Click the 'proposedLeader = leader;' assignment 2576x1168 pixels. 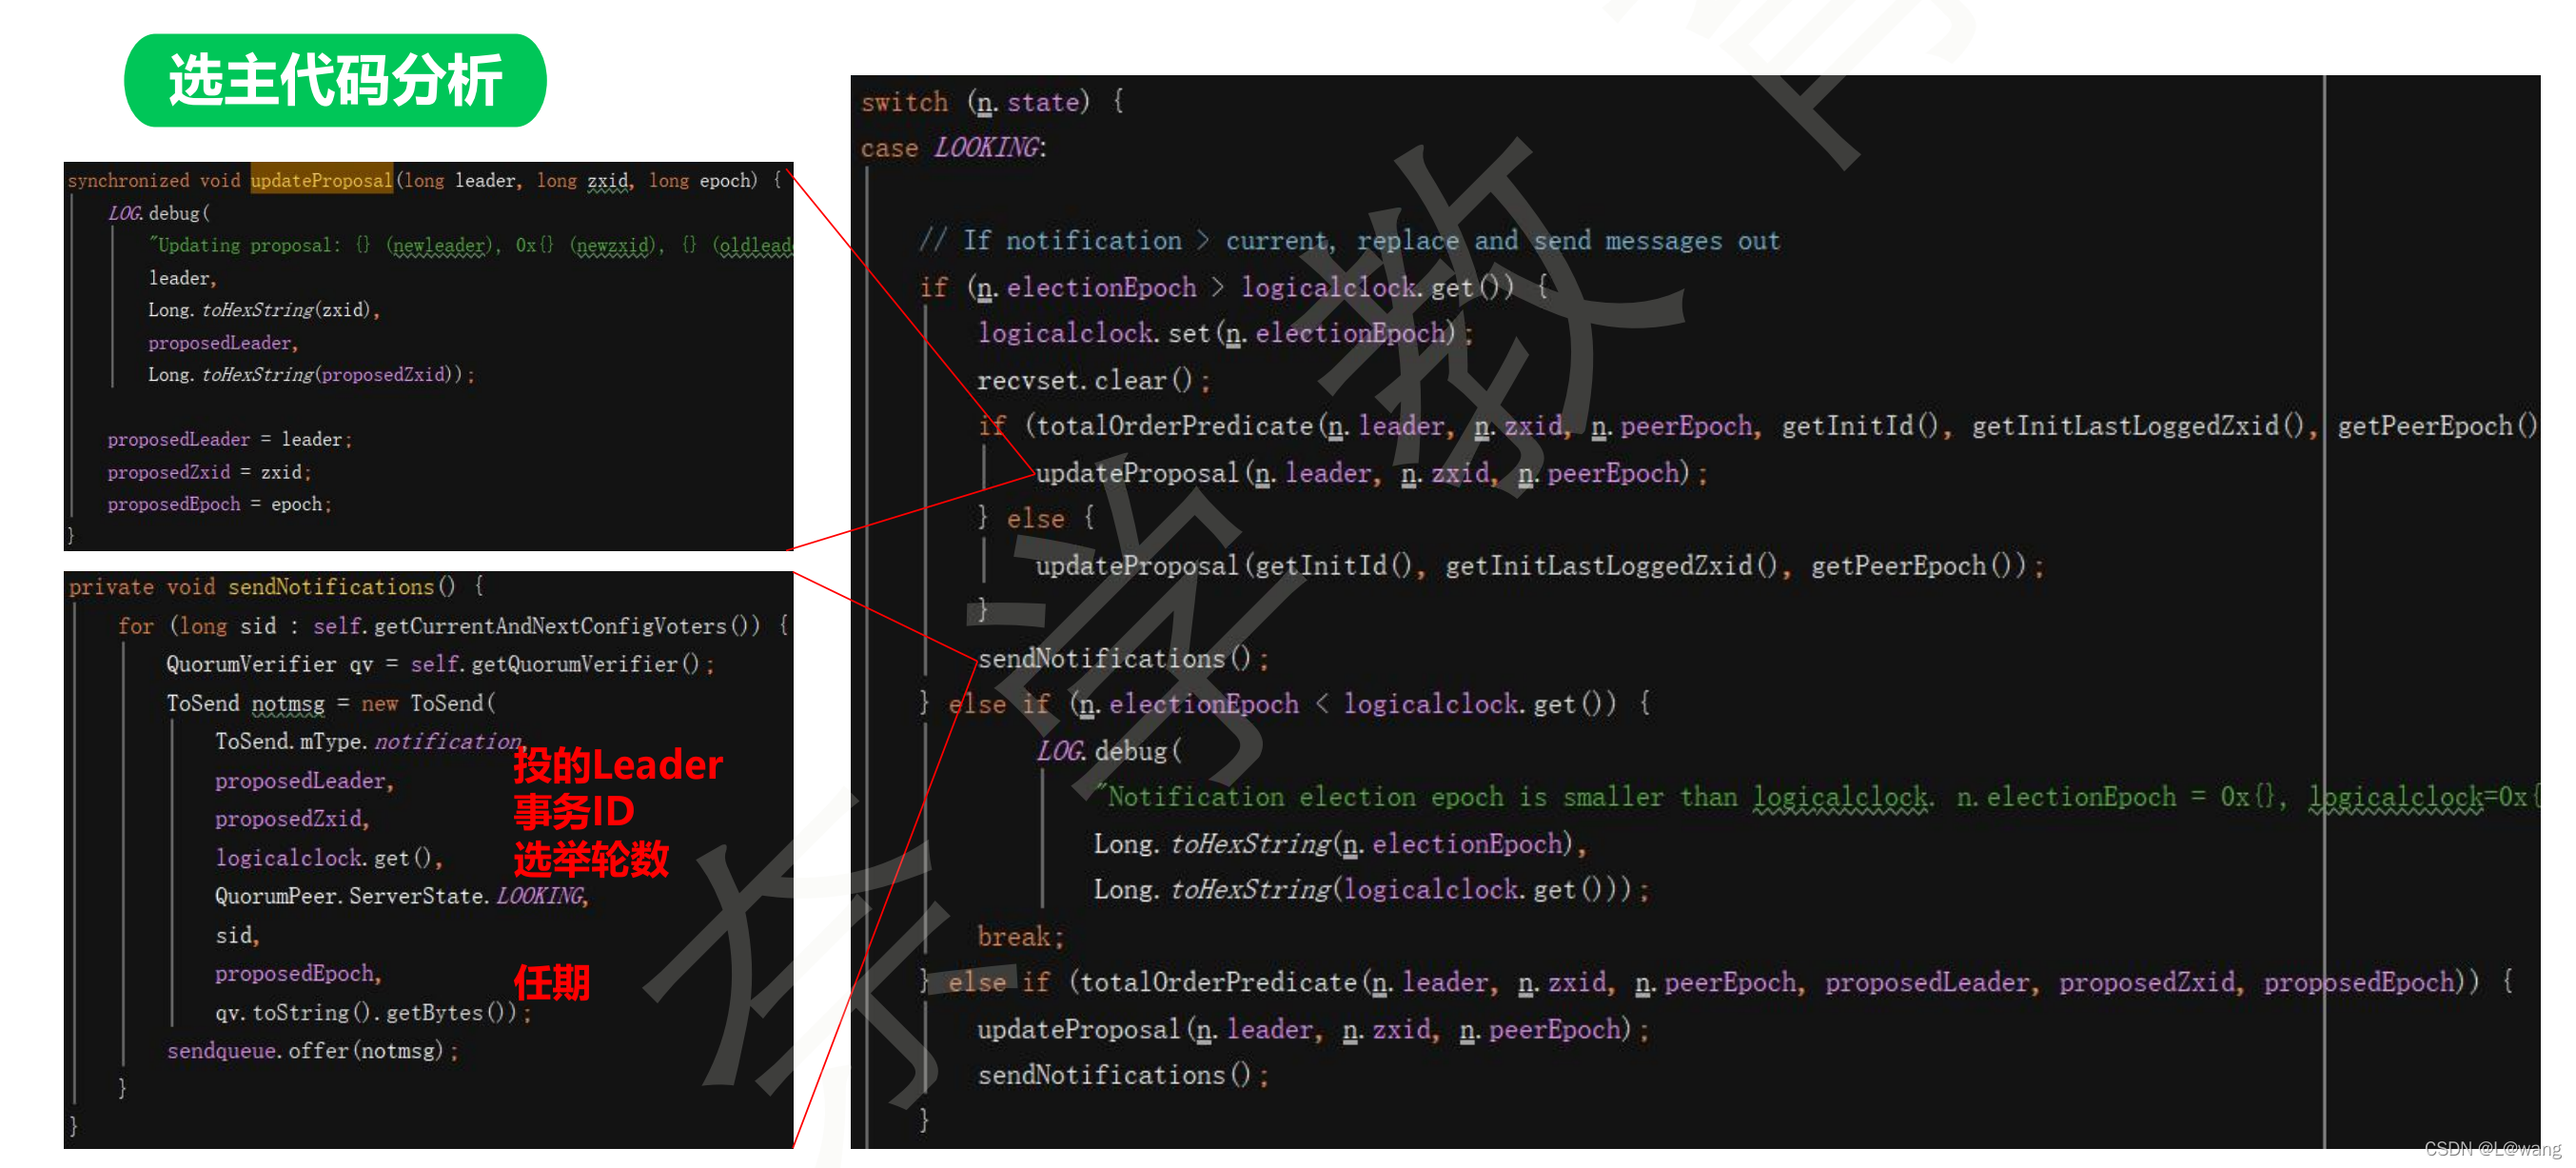229,439
